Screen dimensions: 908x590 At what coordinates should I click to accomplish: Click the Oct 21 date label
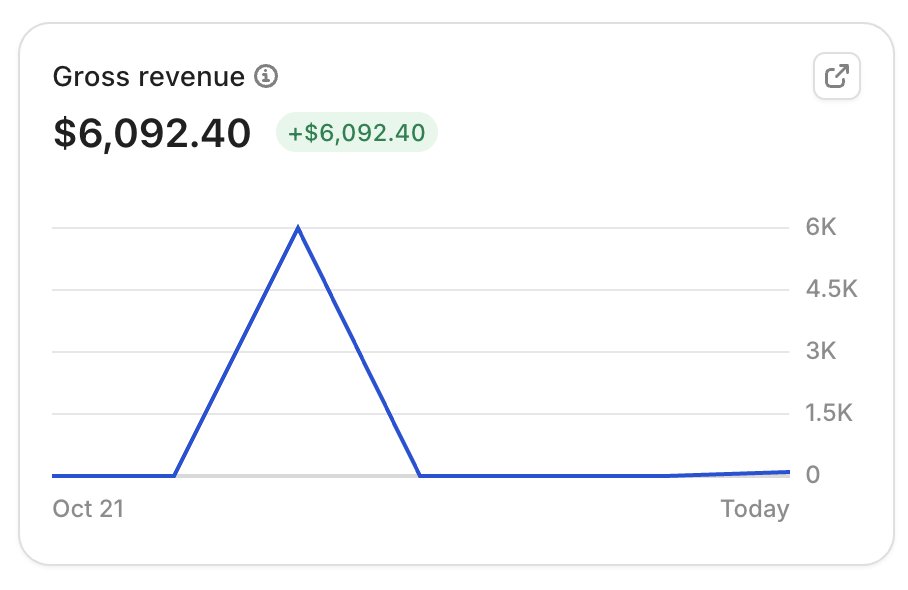point(89,509)
